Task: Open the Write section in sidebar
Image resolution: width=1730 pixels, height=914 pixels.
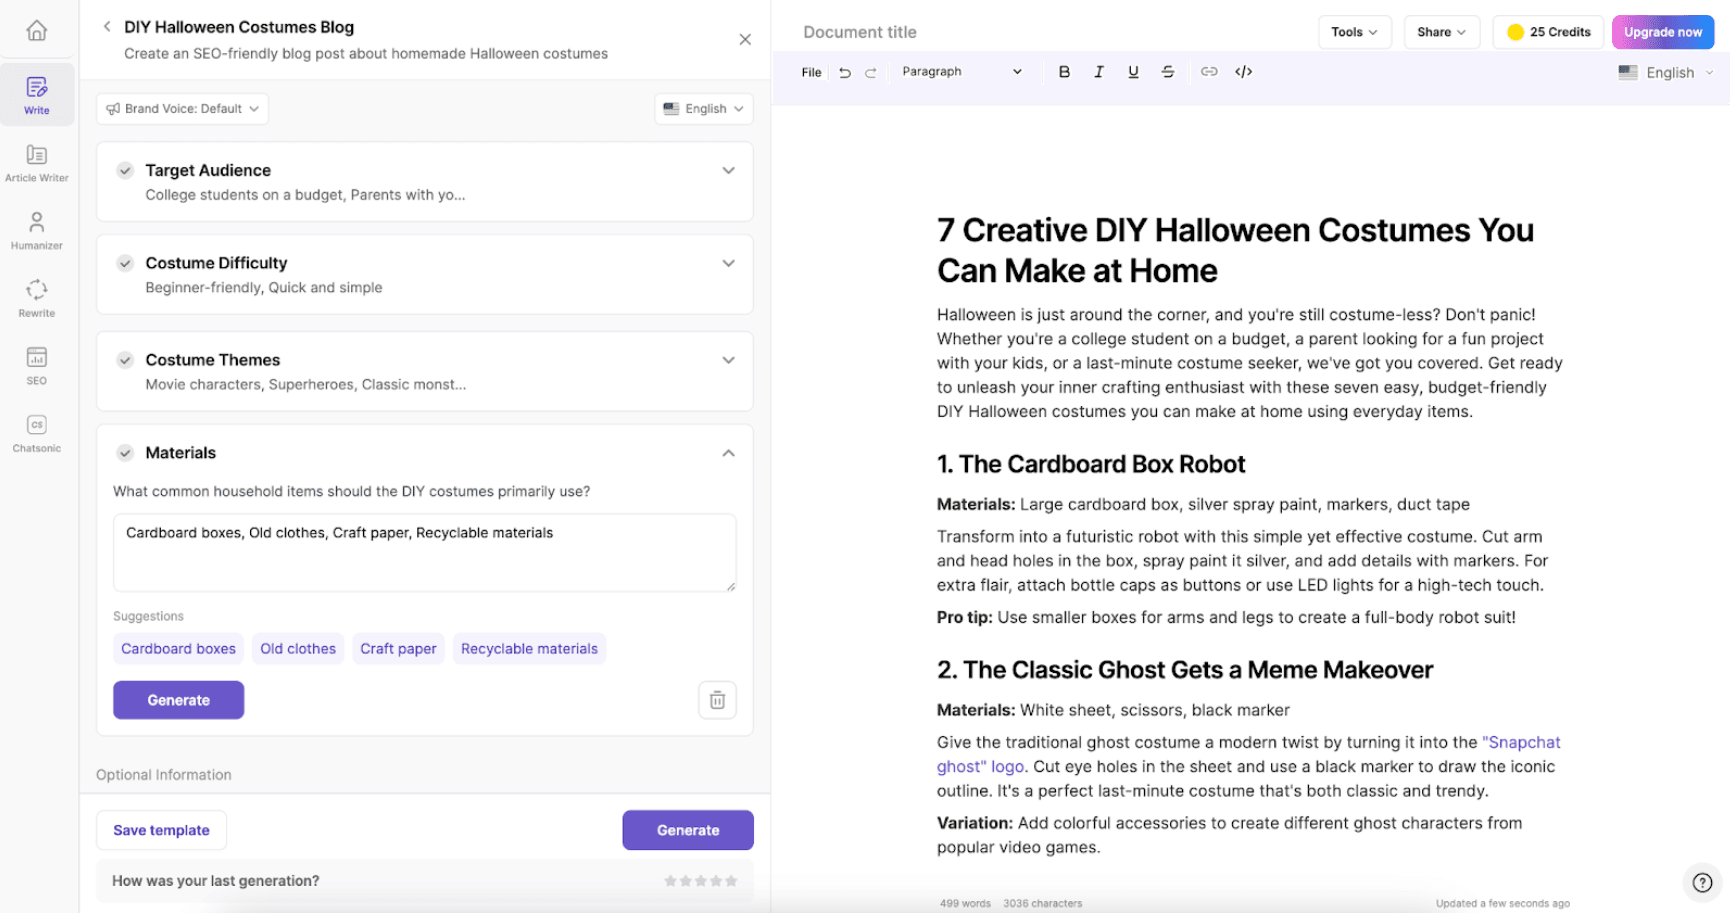Action: [37, 96]
